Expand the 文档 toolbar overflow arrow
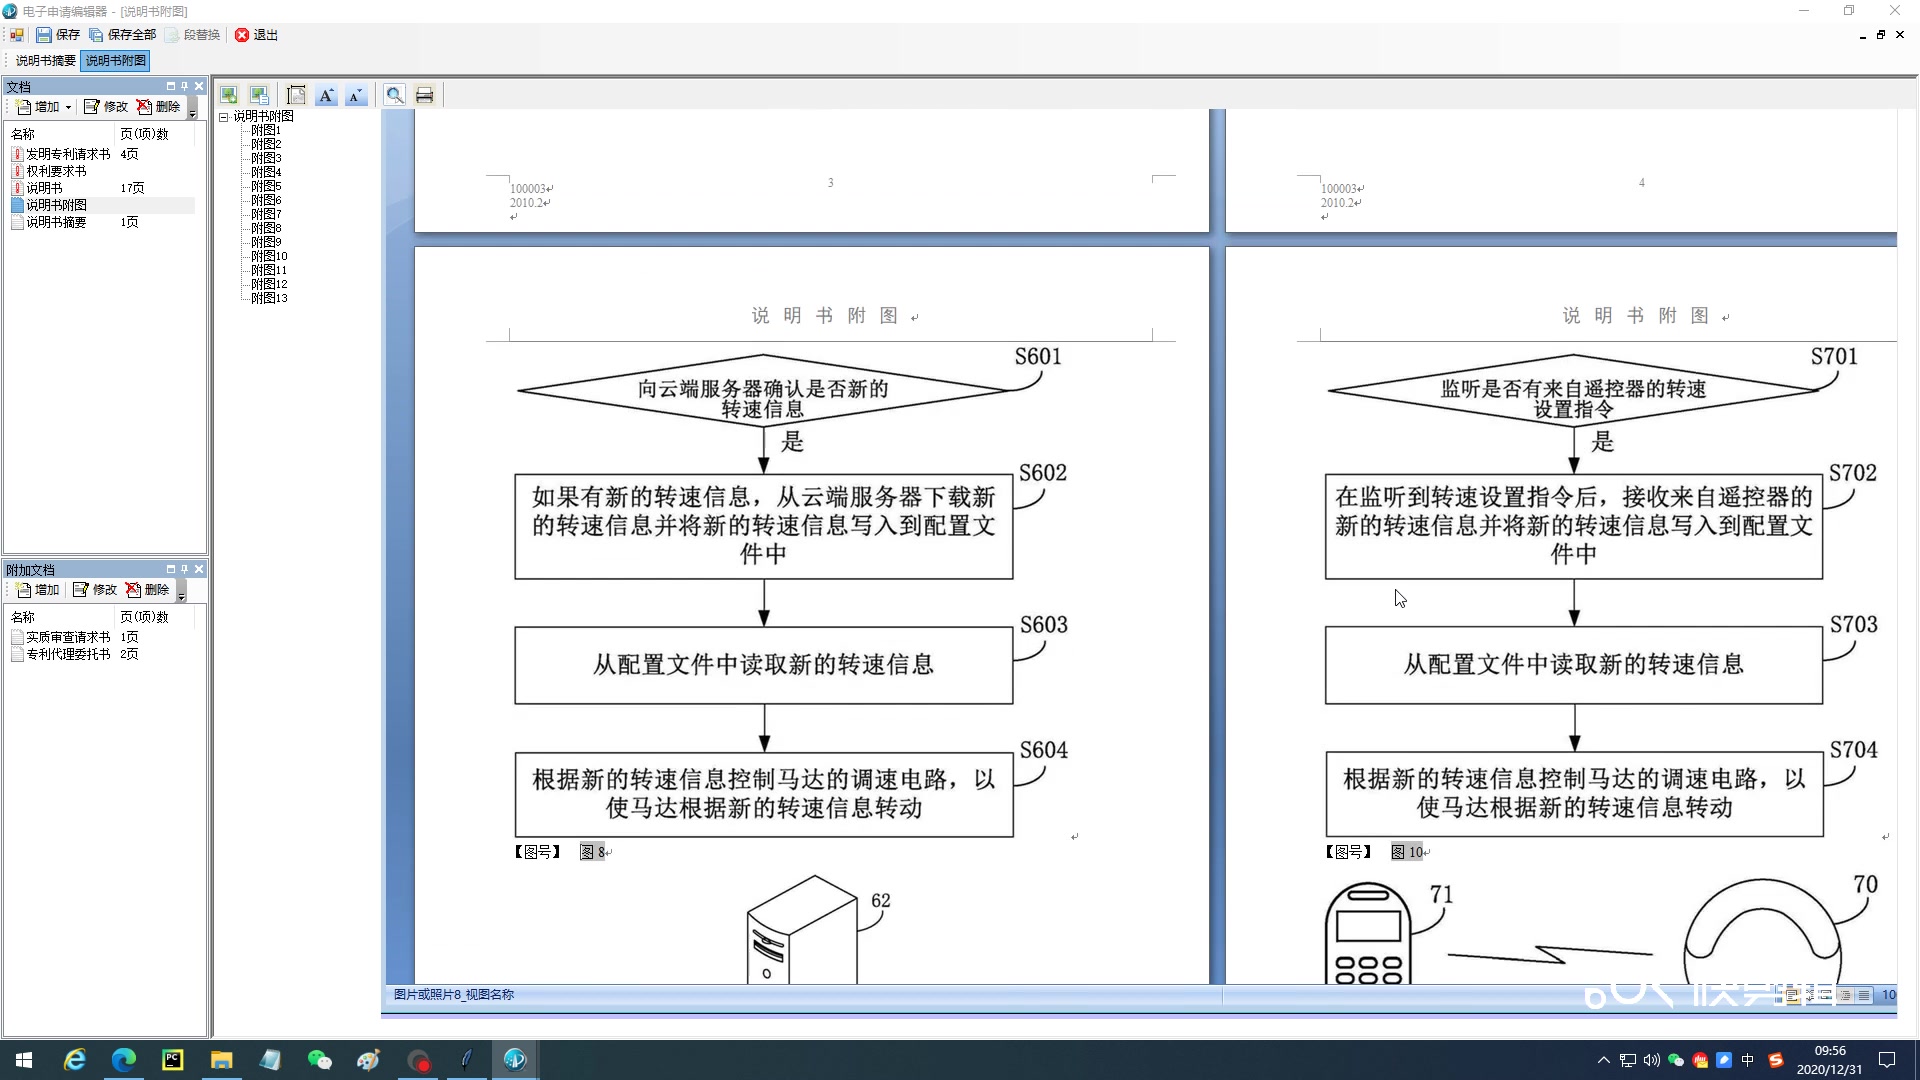The width and height of the screenshot is (1920, 1080). (x=193, y=112)
